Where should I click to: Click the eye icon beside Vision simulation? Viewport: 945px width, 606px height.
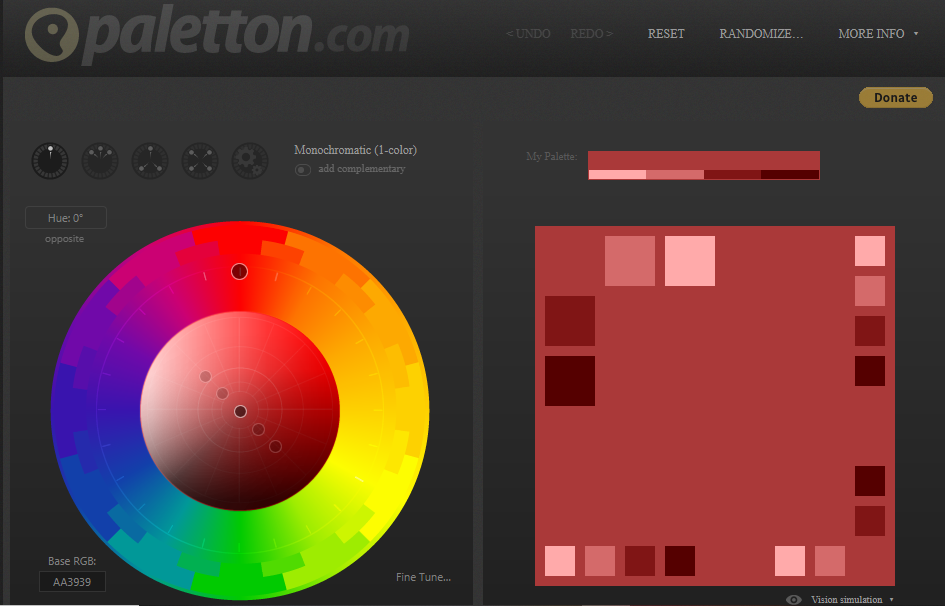click(x=794, y=599)
